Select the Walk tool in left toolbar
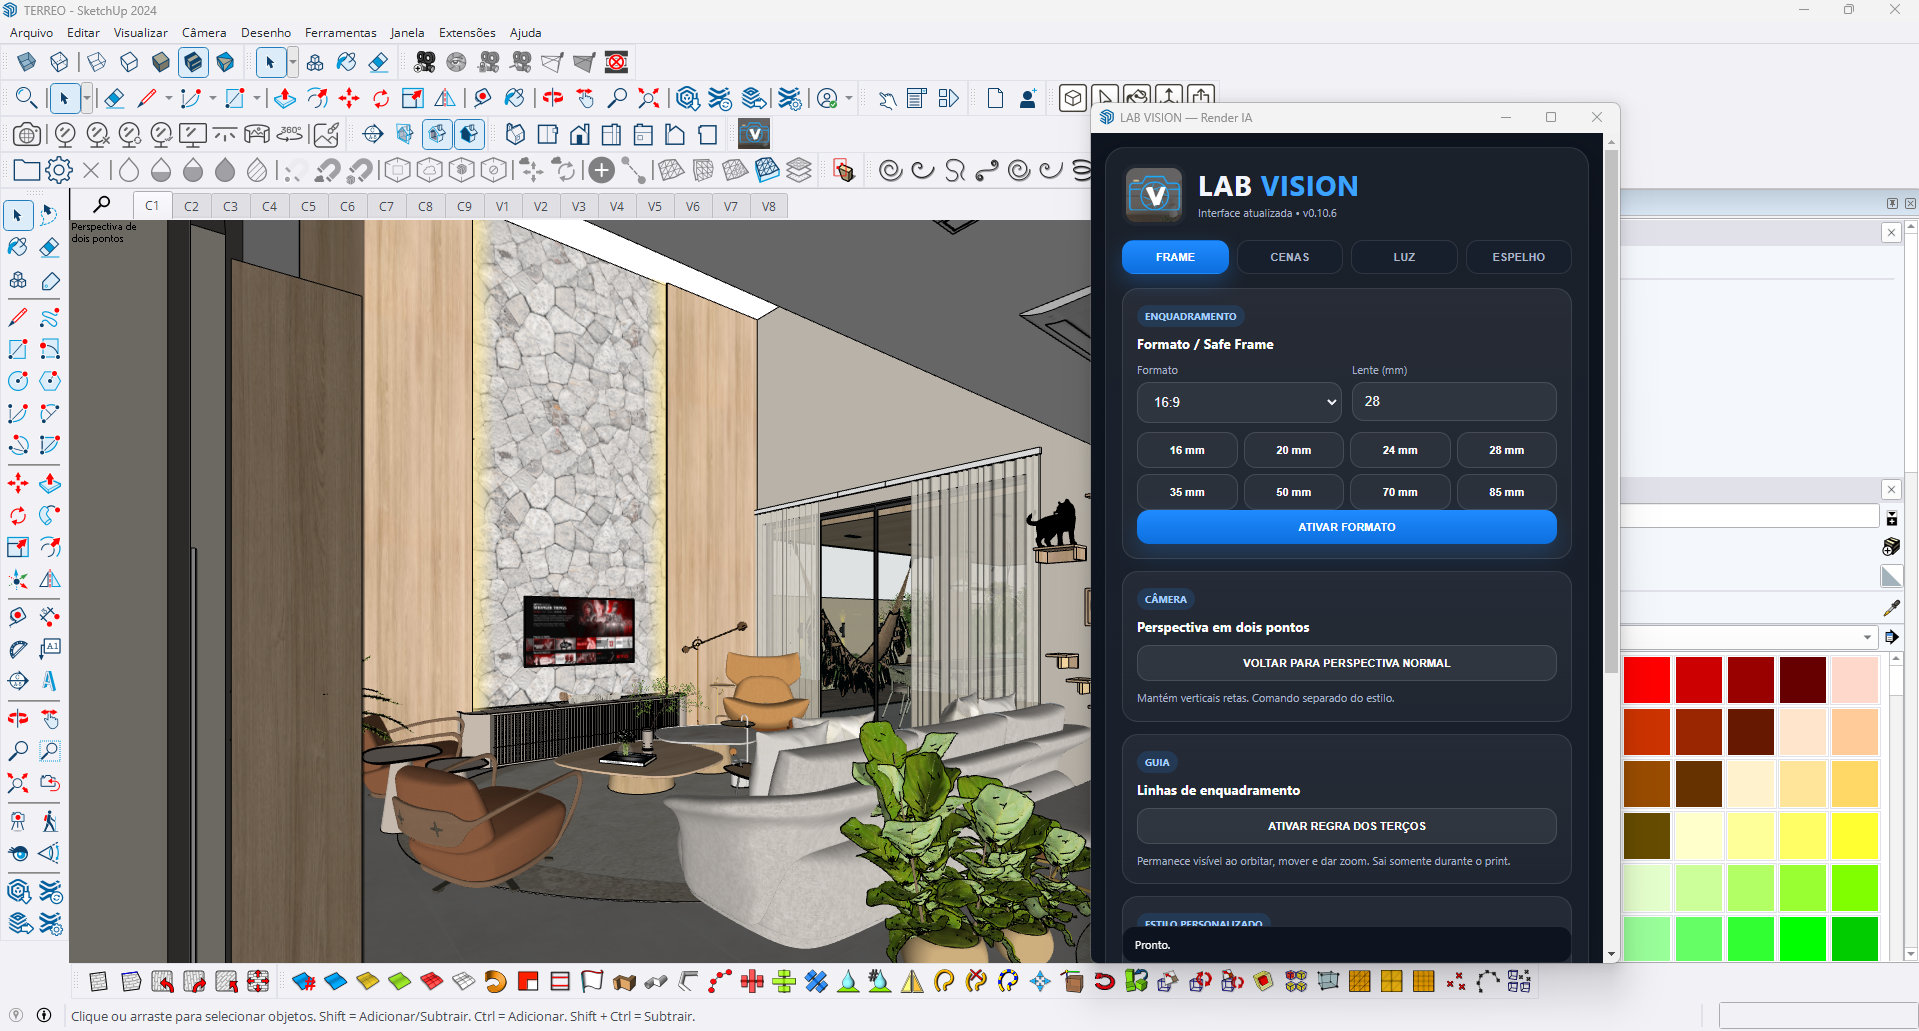This screenshot has height=1031, width=1919. 49,822
